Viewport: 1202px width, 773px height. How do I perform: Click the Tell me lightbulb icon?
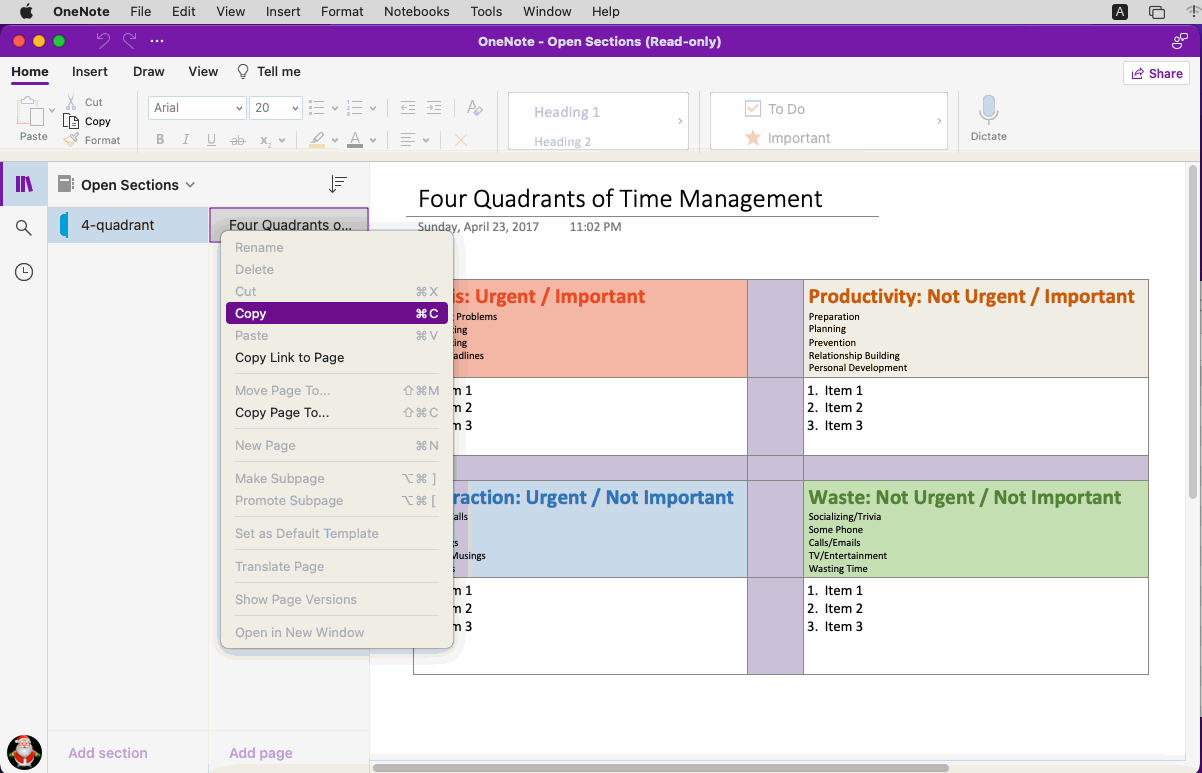(x=243, y=72)
